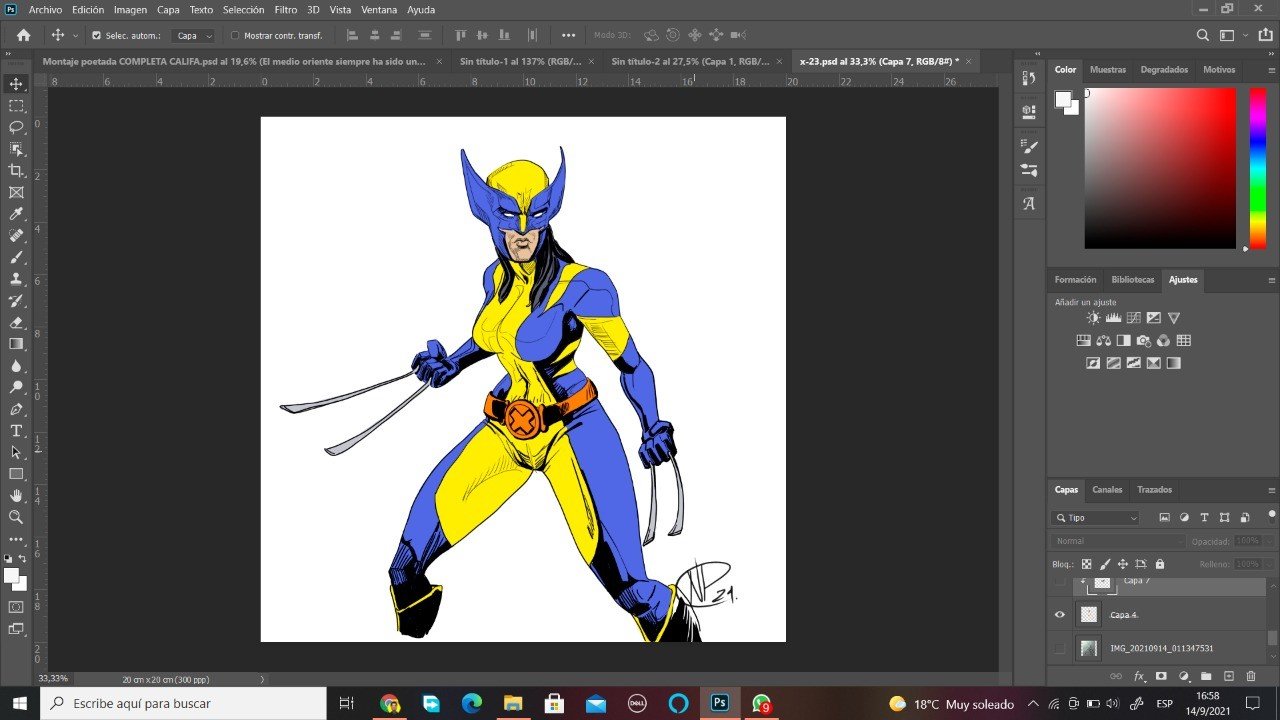Select the Hand tool
This screenshot has height=720, width=1280.
16,496
